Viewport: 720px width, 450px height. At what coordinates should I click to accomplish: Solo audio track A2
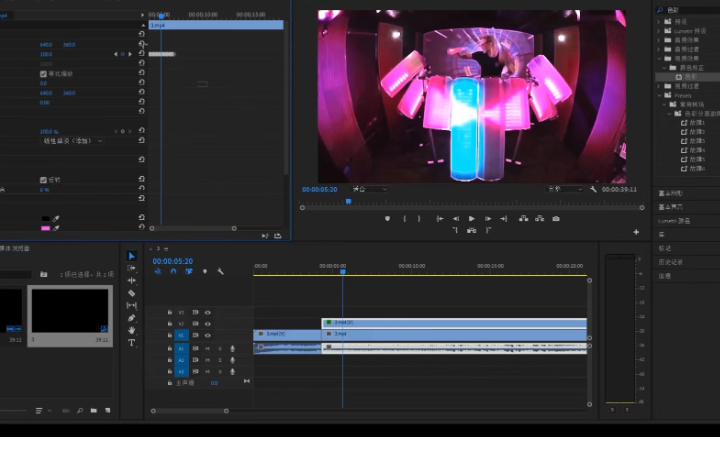point(220,360)
